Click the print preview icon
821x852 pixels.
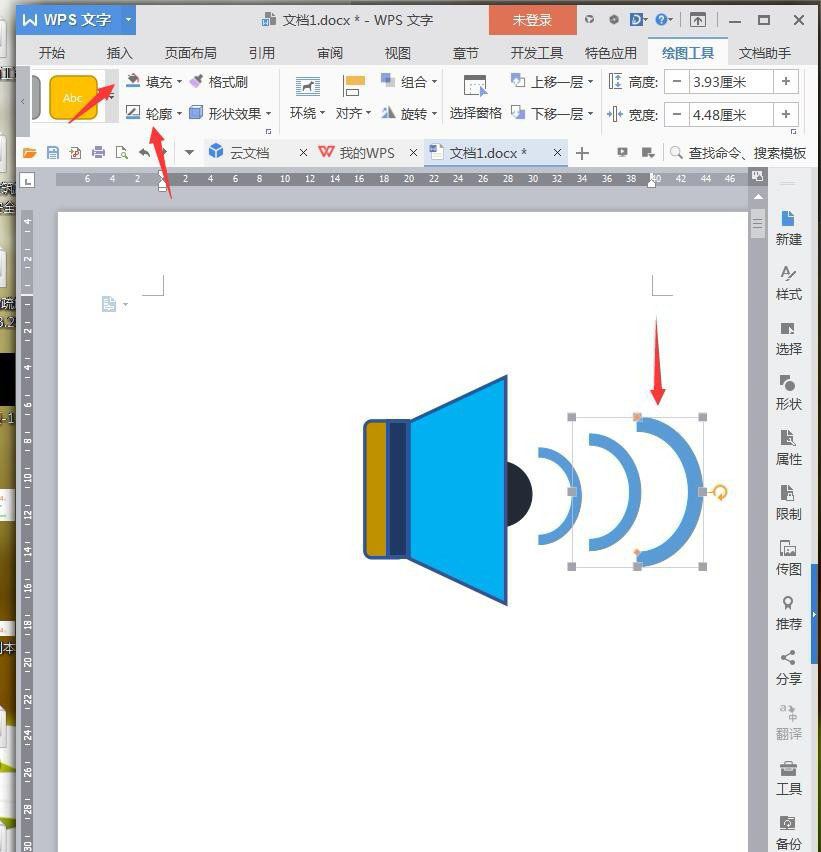122,153
